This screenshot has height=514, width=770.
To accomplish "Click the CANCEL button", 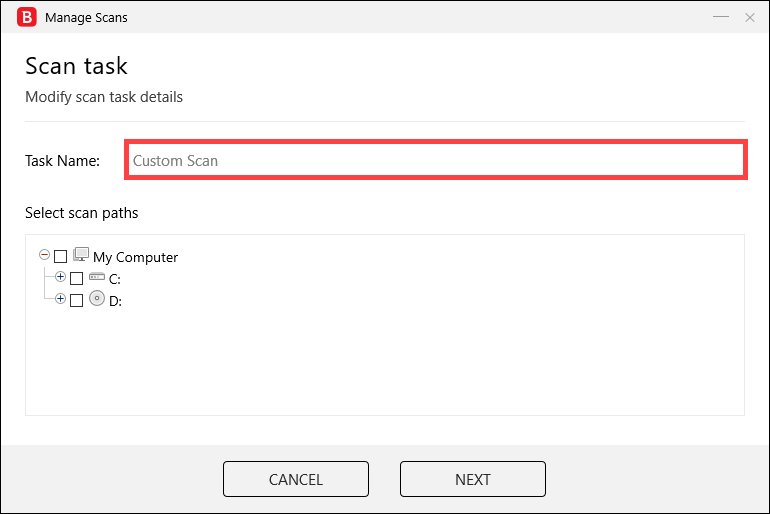I will [296, 479].
